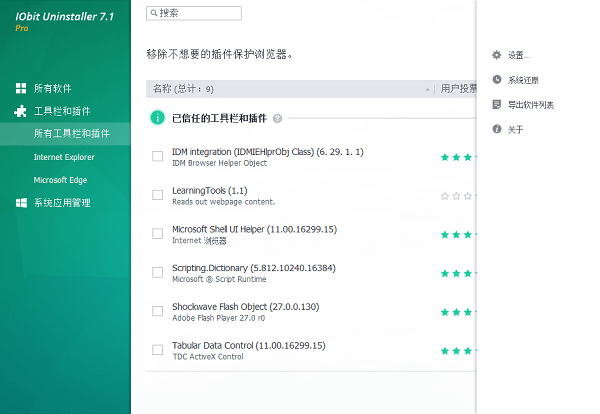The height and width of the screenshot is (414, 600).
Task: Check the IDM integration checkbox
Action: tap(157, 156)
